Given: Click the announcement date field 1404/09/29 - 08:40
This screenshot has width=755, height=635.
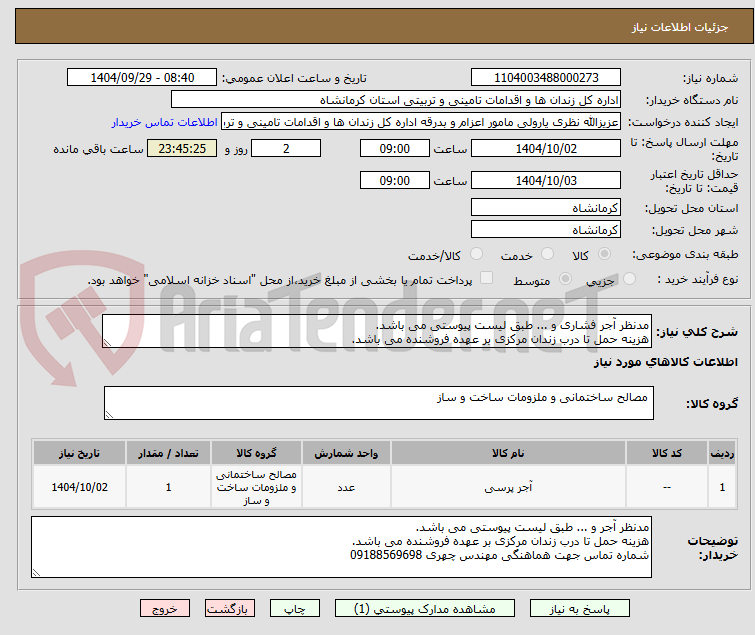Looking at the screenshot, I should point(142,78).
